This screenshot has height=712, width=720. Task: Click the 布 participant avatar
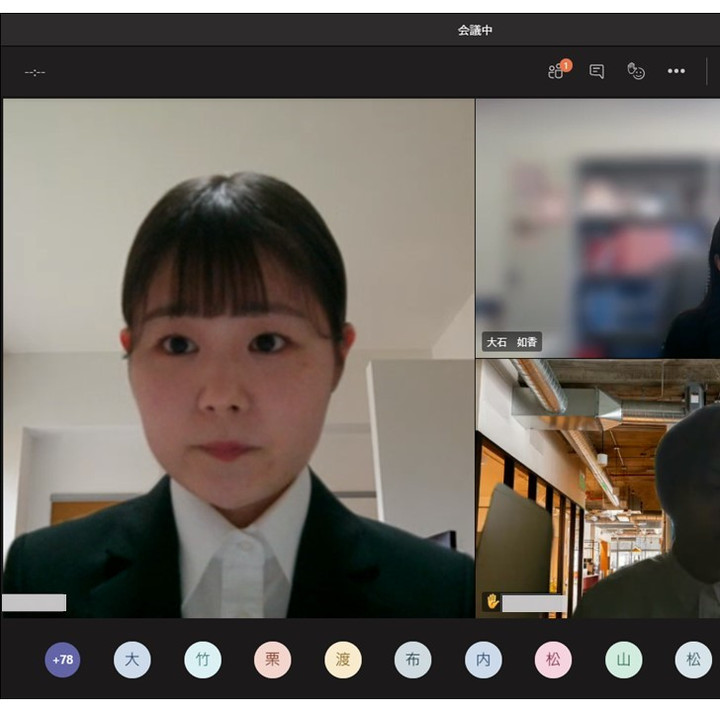pyautogui.click(x=413, y=660)
